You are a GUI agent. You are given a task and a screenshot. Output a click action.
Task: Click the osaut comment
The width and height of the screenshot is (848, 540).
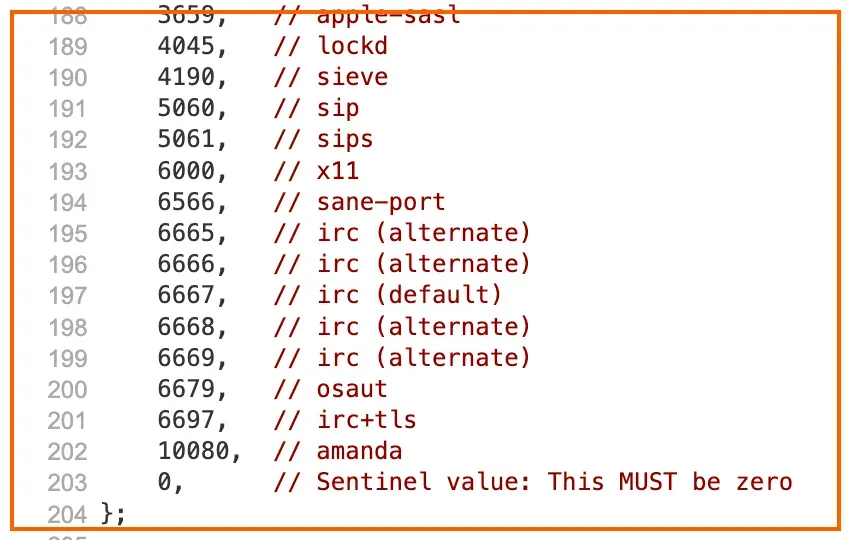pos(330,389)
